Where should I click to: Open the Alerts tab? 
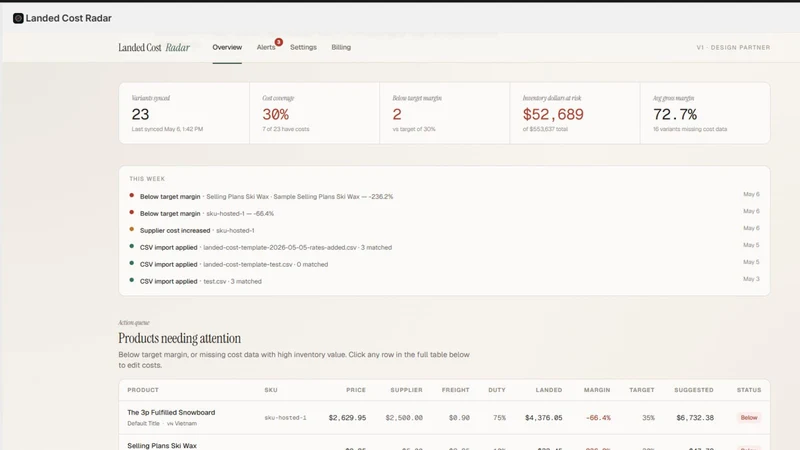point(266,47)
